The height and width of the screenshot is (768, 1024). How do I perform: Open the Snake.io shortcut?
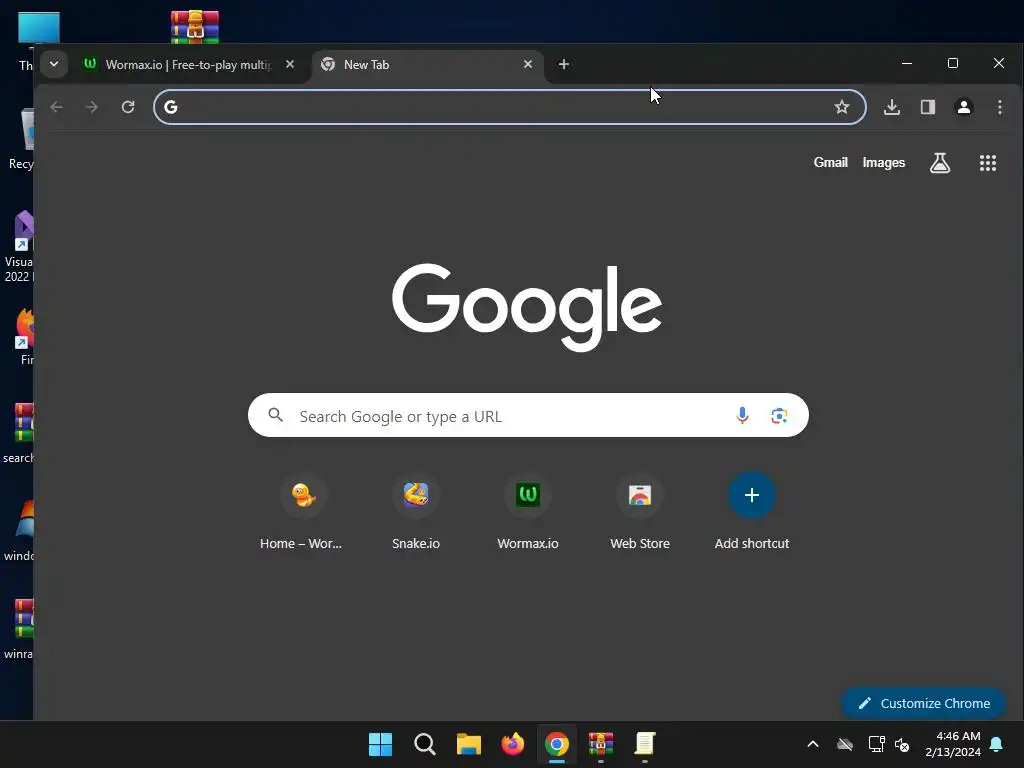pyautogui.click(x=416, y=513)
